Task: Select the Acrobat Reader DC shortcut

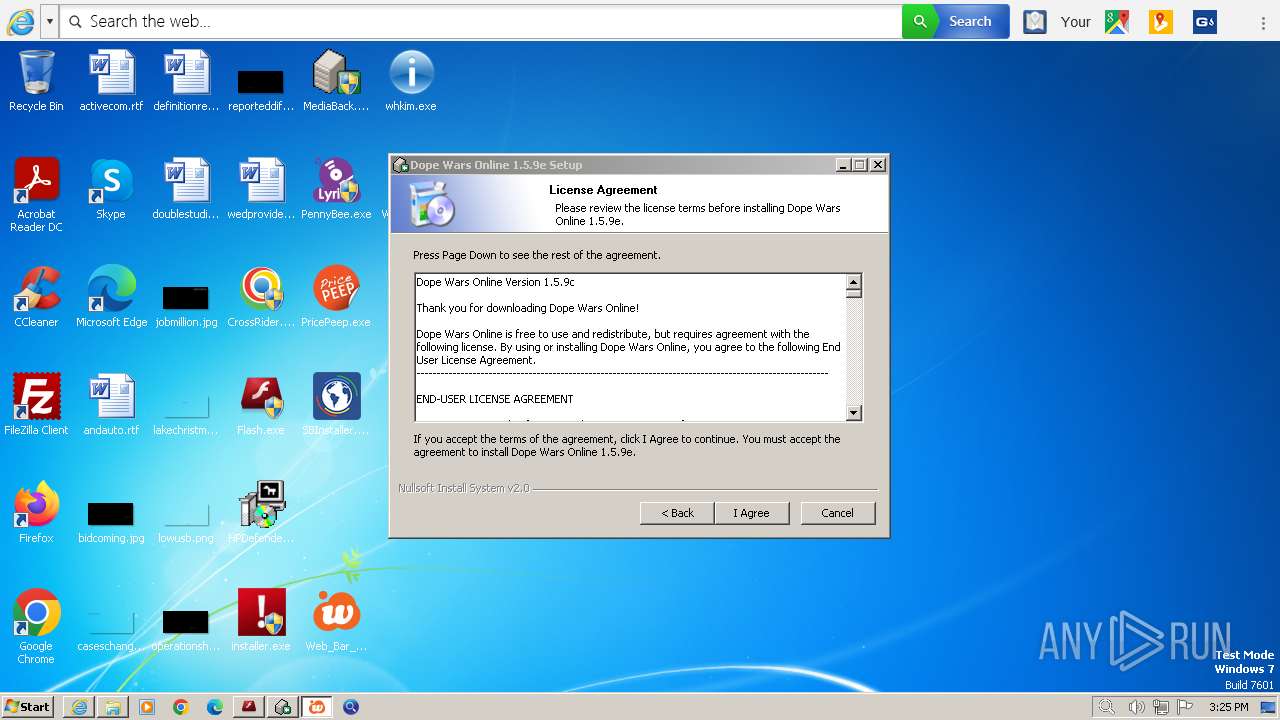Action: [x=36, y=195]
